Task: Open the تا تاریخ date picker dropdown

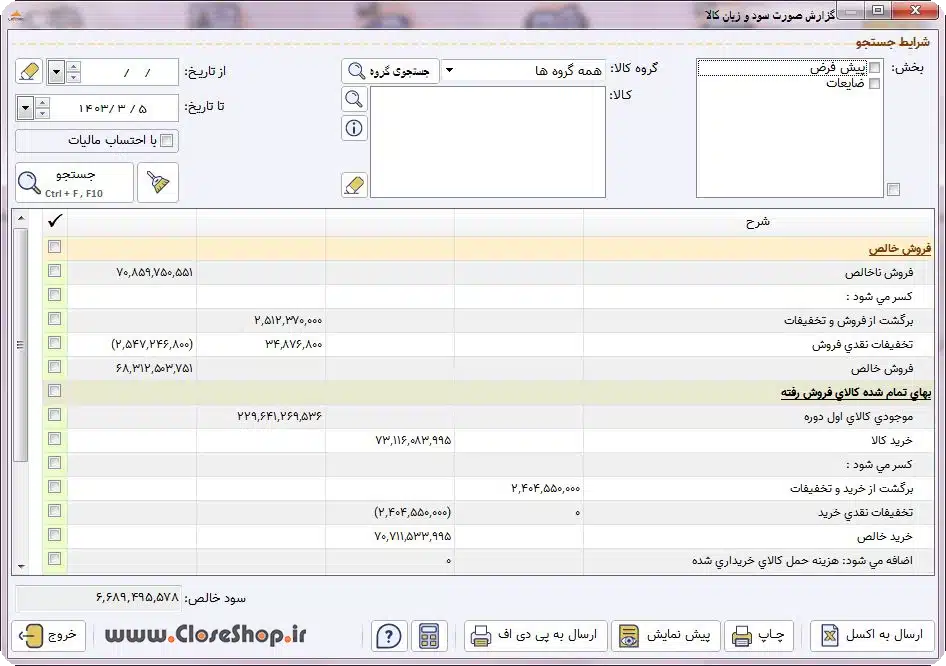Action: [x=25, y=109]
